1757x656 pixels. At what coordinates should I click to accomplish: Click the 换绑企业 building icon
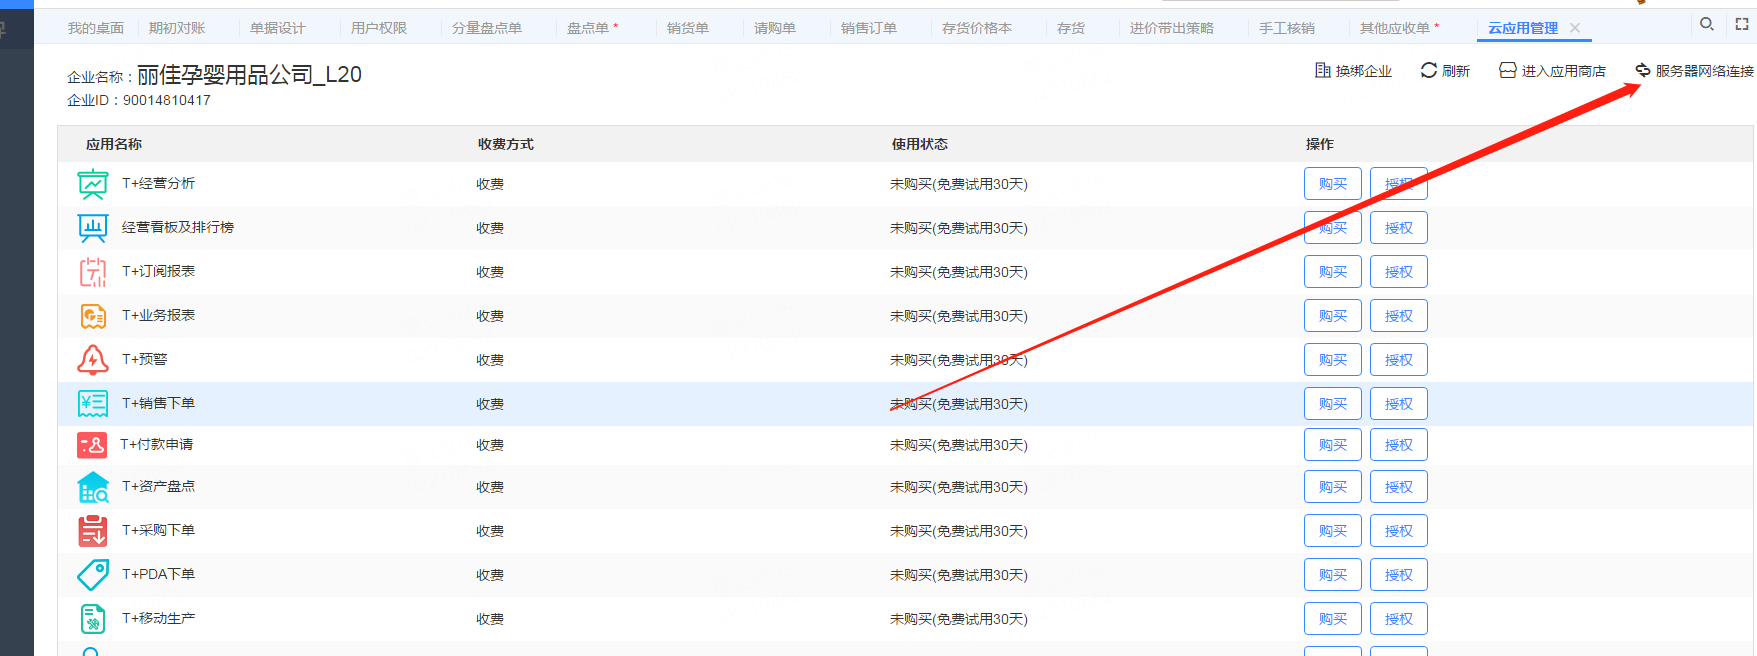click(x=1322, y=70)
